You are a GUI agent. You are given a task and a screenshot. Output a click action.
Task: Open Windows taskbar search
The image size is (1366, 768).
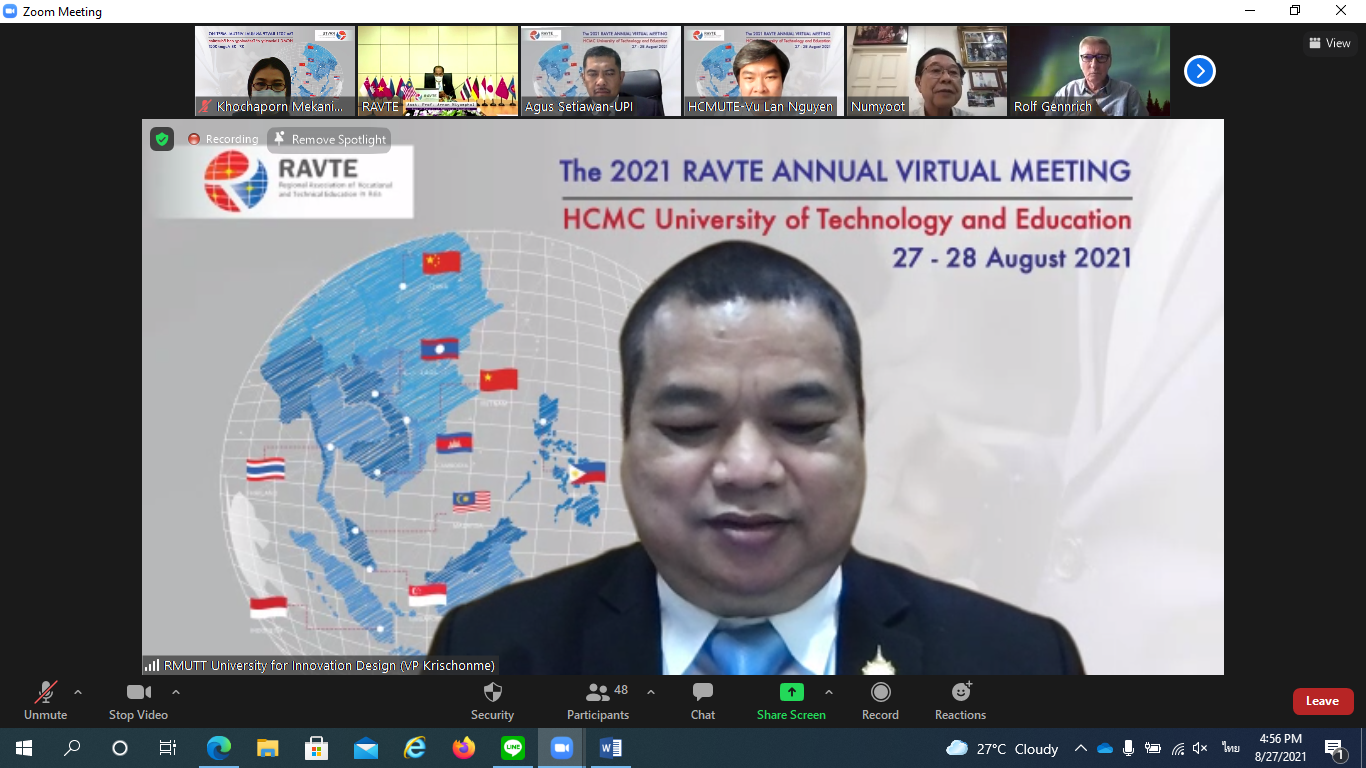(x=72, y=748)
